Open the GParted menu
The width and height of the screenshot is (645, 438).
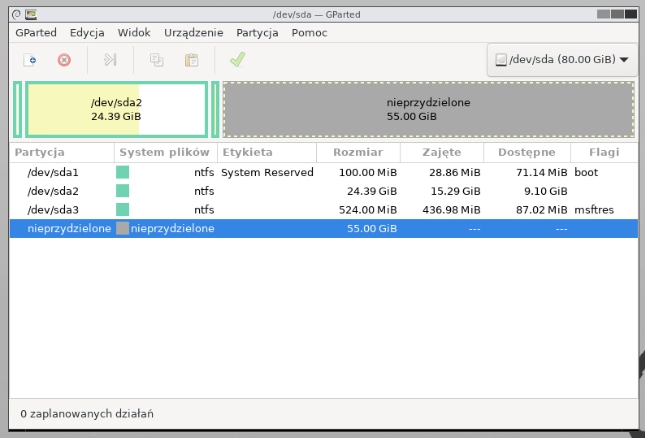click(36, 33)
